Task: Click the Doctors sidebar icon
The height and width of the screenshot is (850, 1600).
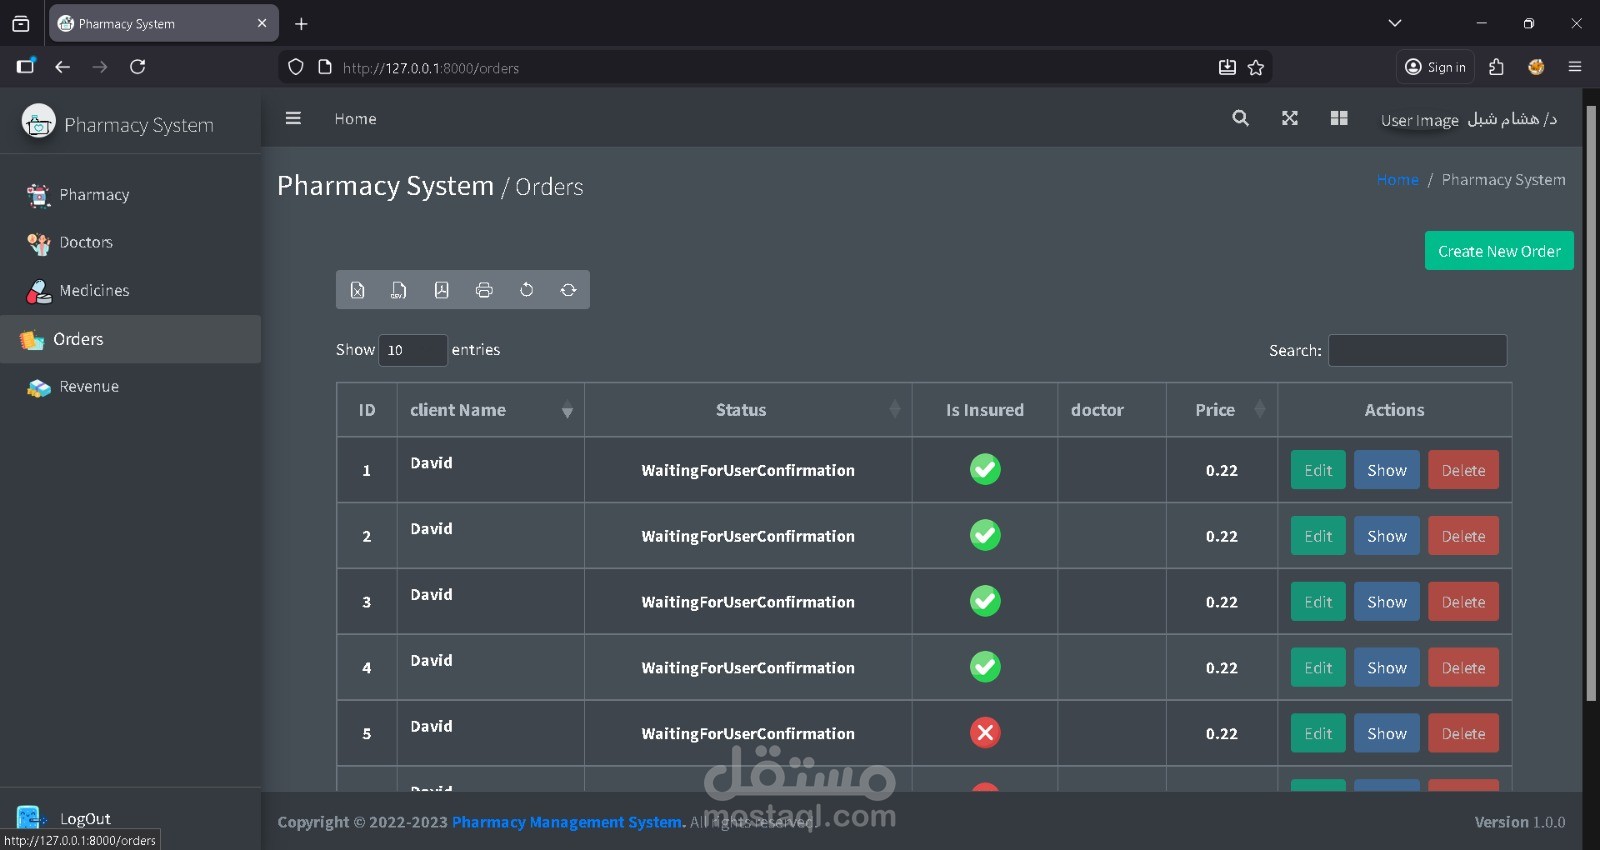Action: (38, 243)
